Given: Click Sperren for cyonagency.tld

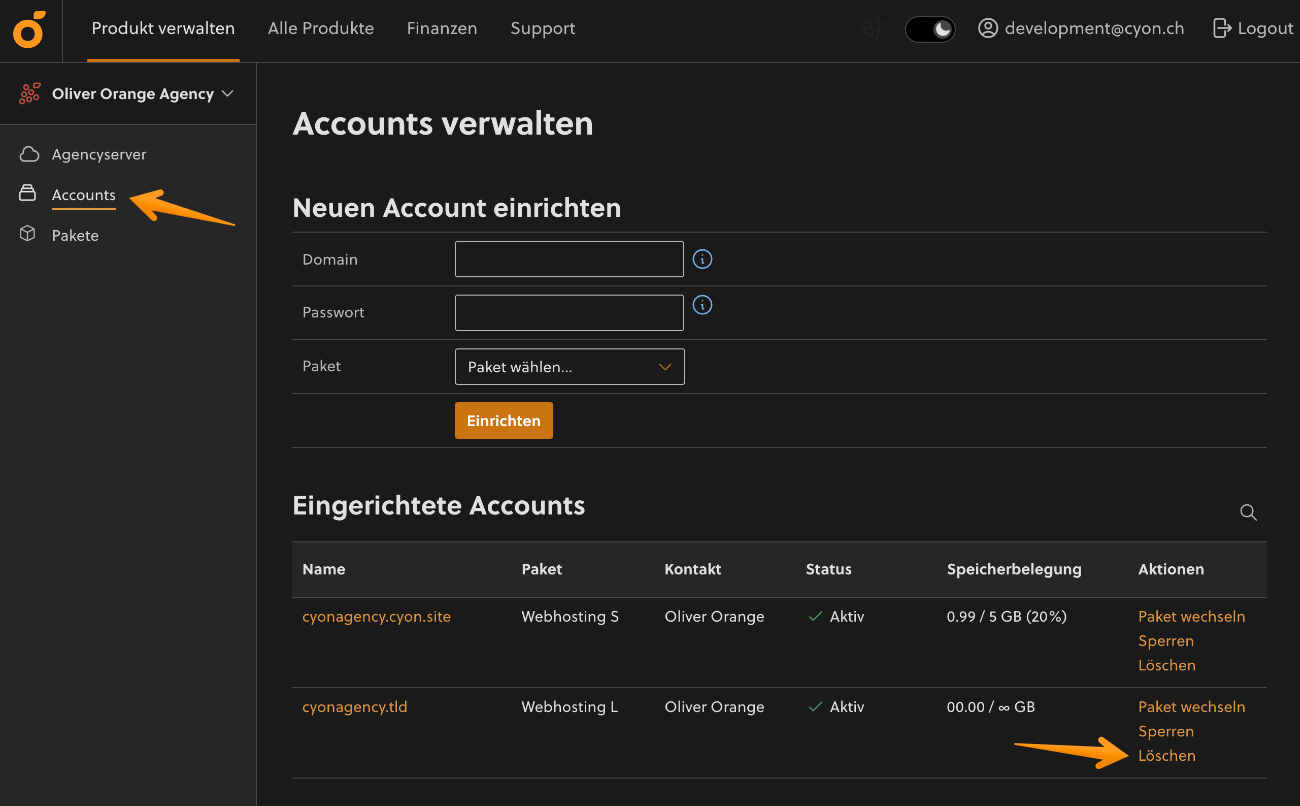Looking at the screenshot, I should [x=1166, y=731].
